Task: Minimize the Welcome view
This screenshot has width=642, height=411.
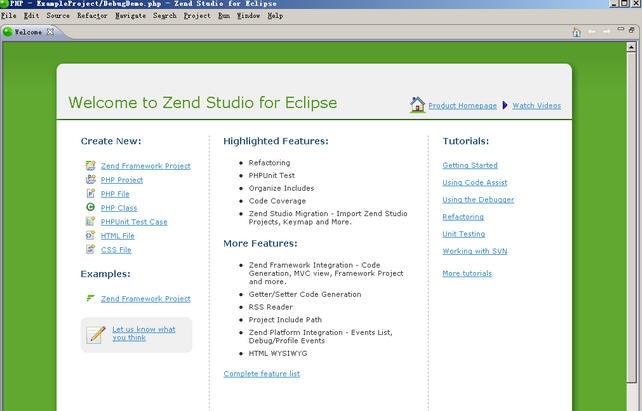Action: [x=621, y=29]
